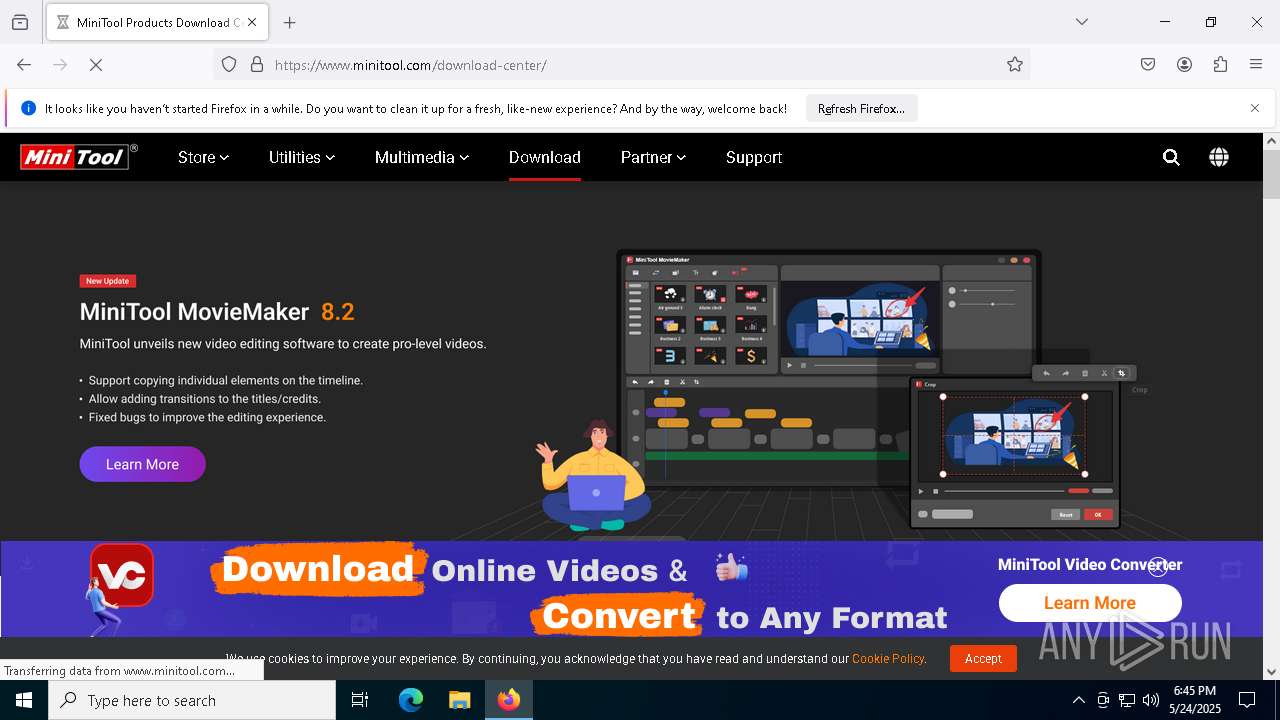Accept the cookie notice
Screen dimensions: 1280x720
tap(983, 658)
